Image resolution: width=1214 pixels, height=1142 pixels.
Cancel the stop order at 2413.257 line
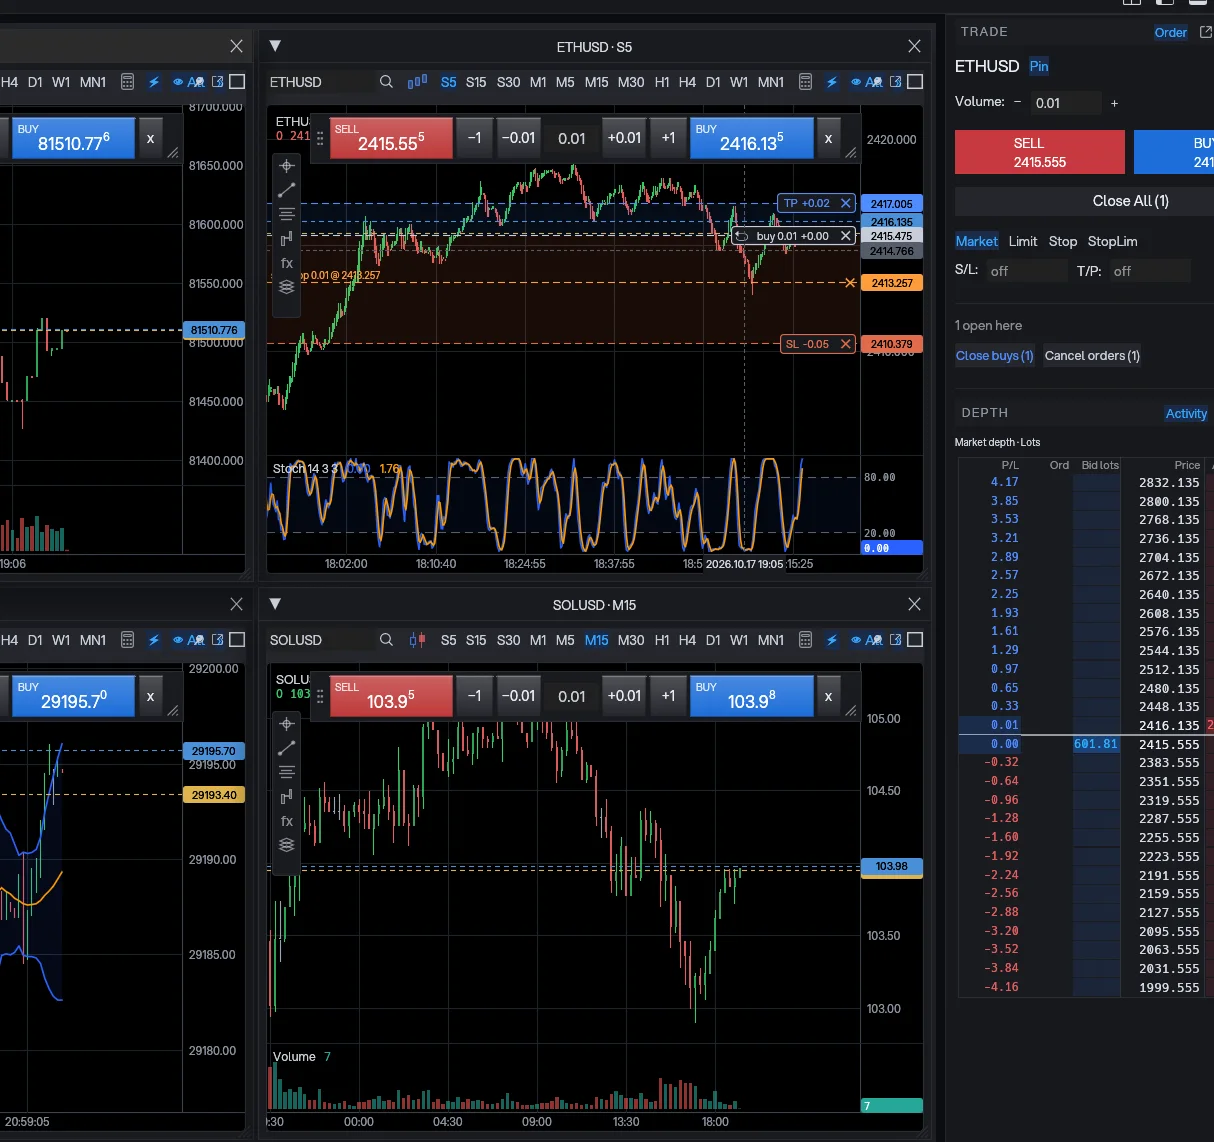[850, 283]
